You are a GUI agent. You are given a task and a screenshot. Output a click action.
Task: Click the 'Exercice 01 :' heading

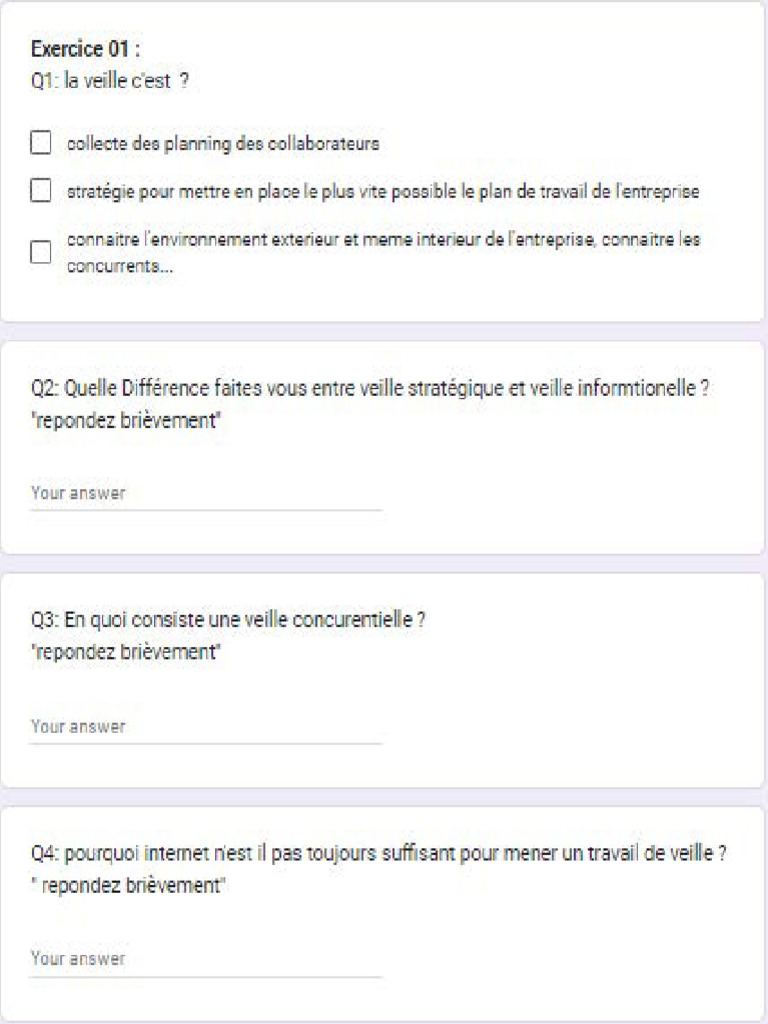(85, 49)
